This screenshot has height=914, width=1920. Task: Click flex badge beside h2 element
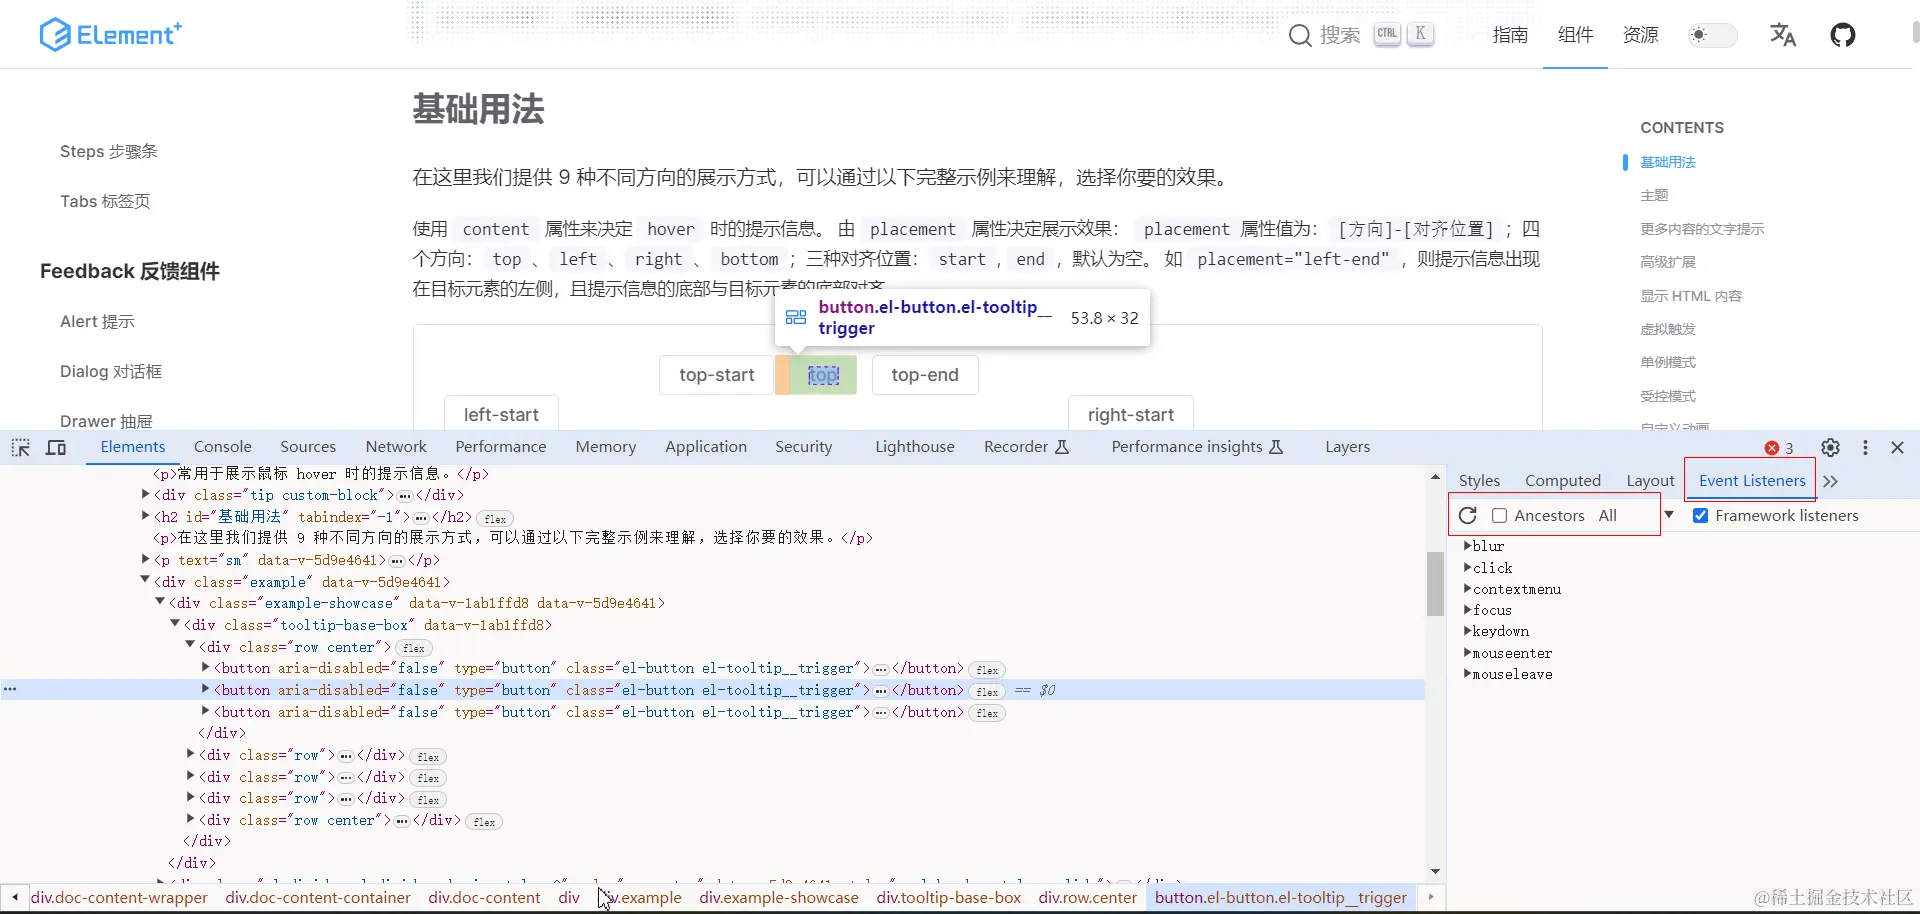[495, 518]
